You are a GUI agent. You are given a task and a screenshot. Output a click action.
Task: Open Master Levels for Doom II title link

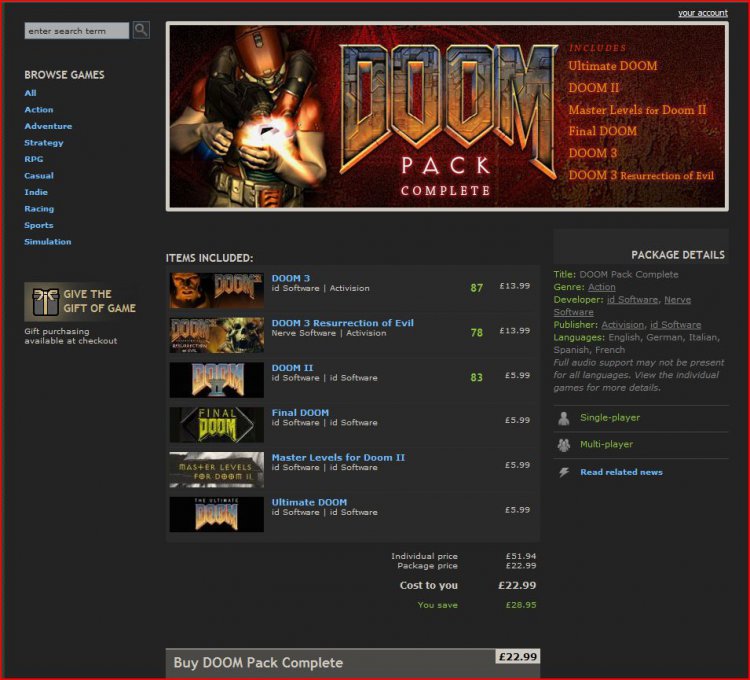(x=338, y=458)
